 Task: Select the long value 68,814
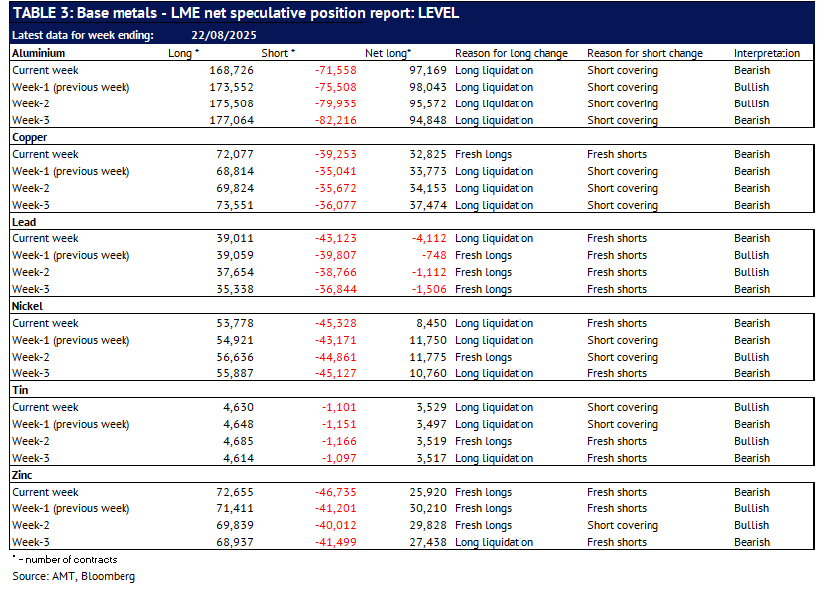point(235,171)
